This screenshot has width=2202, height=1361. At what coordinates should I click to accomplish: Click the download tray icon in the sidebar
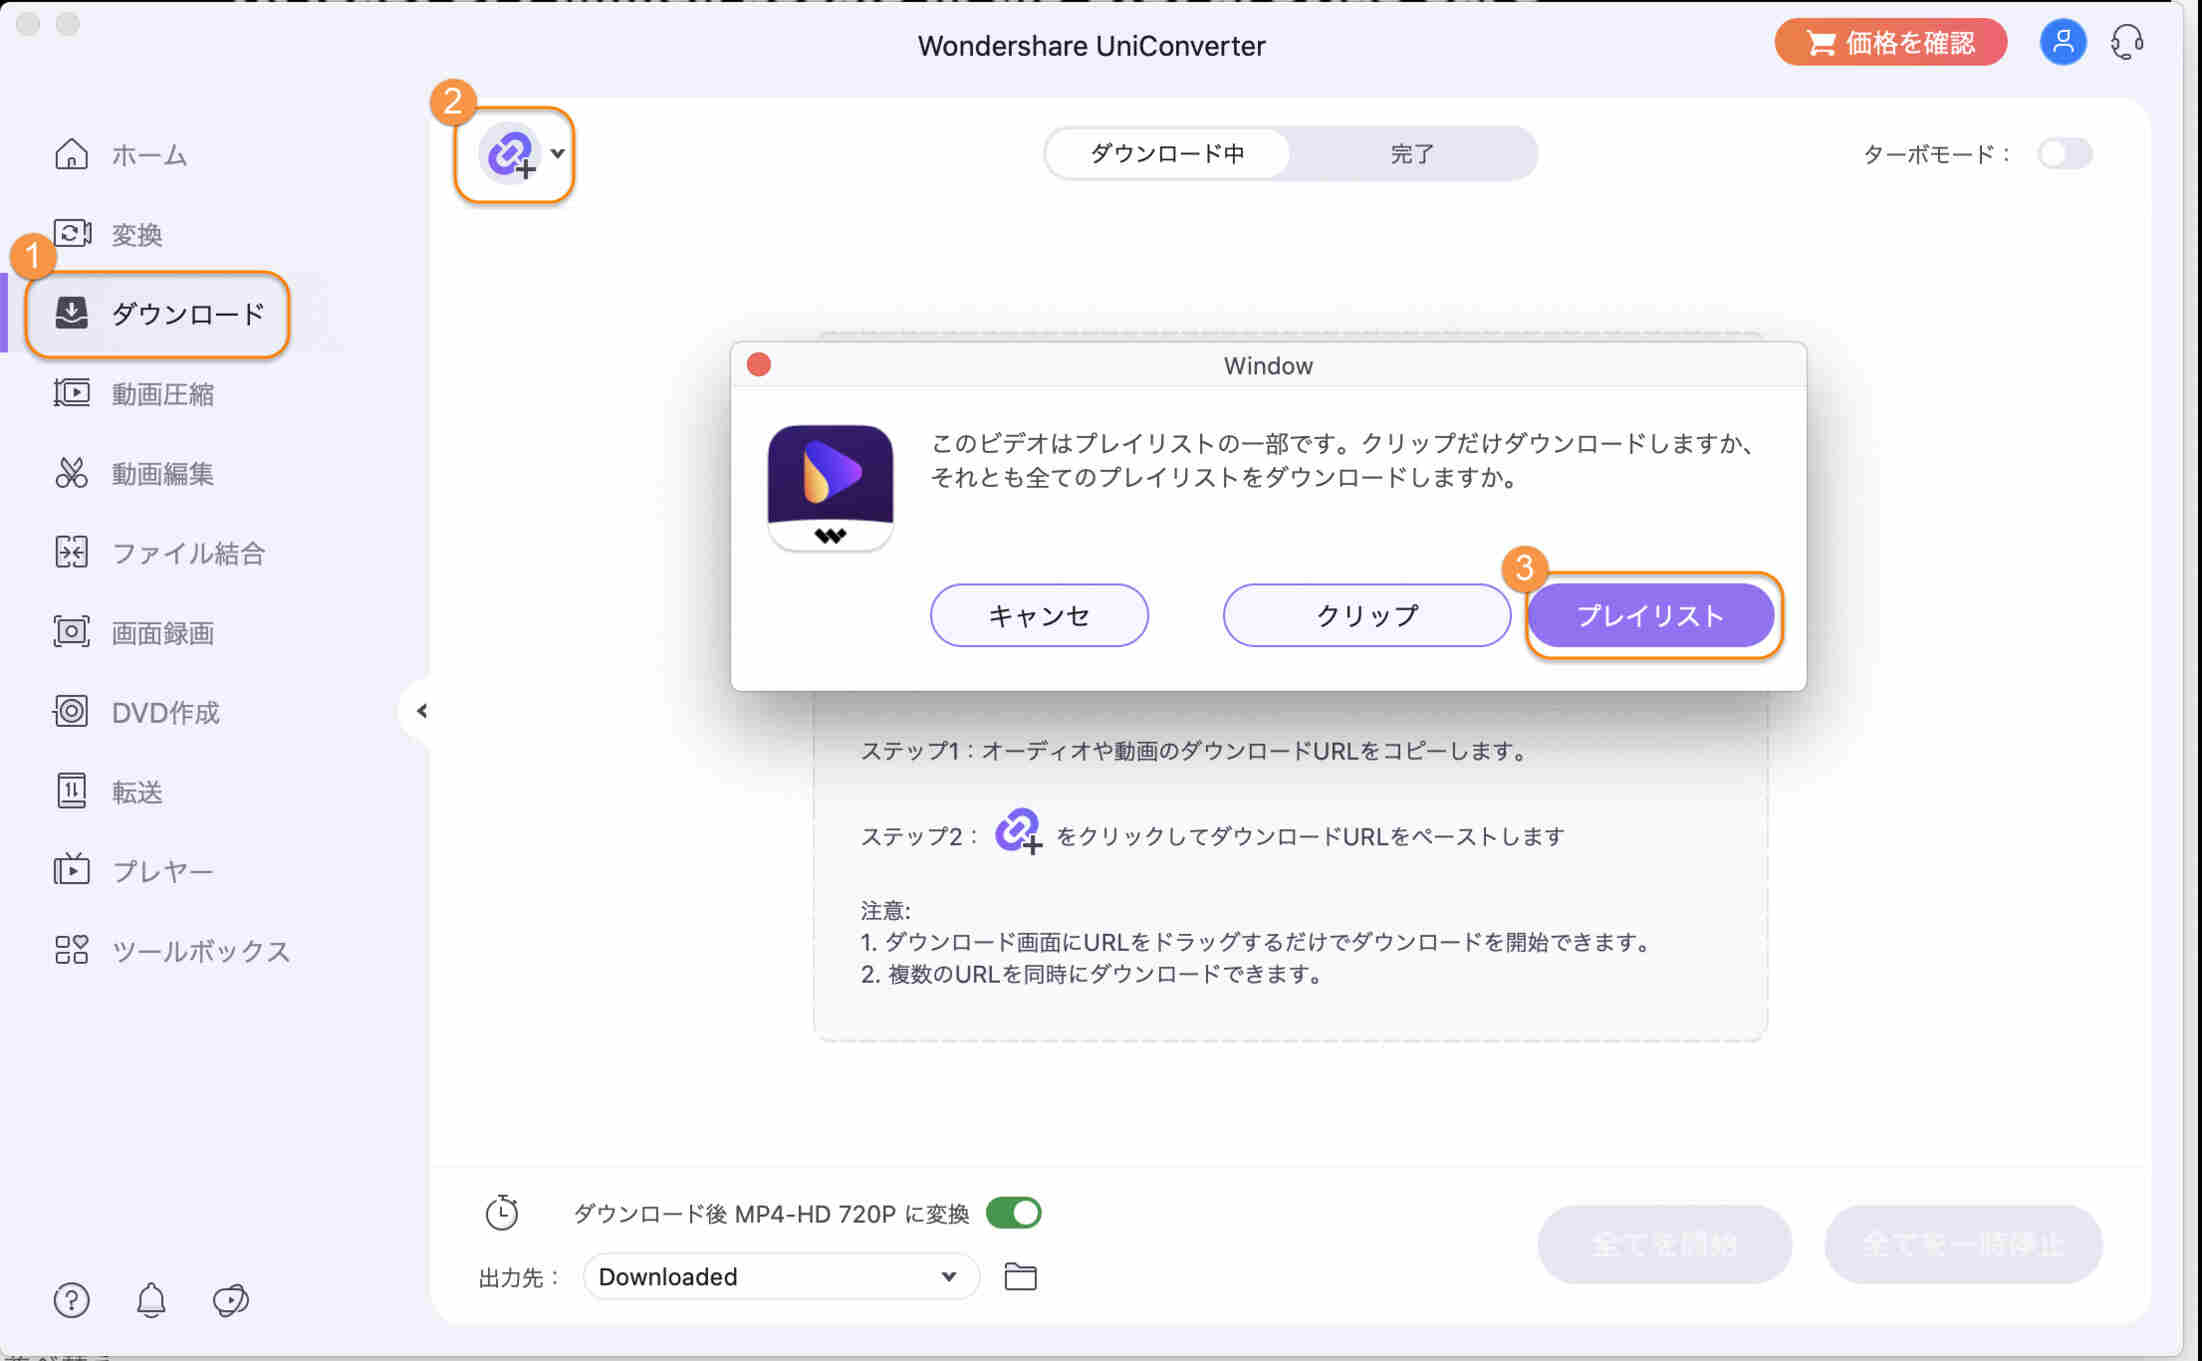tap(71, 312)
